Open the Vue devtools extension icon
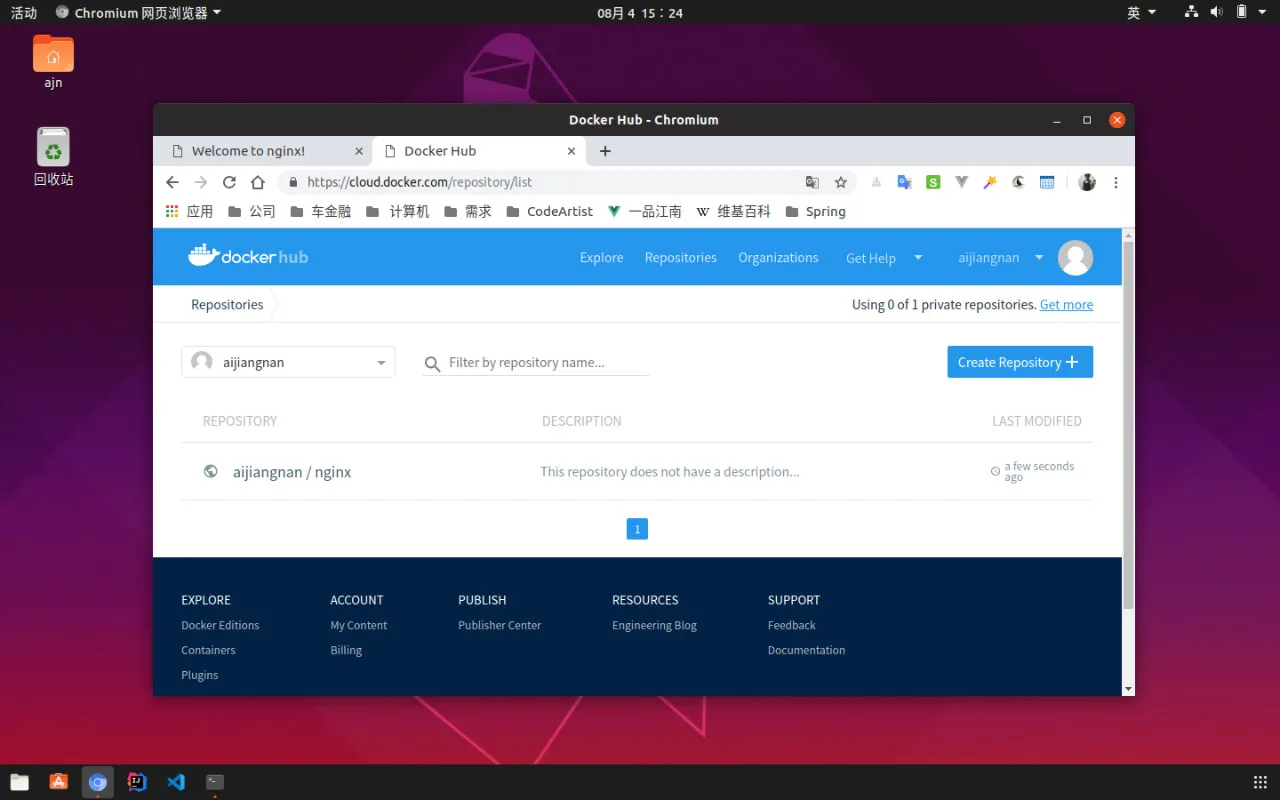The height and width of the screenshot is (800, 1280). click(x=961, y=182)
